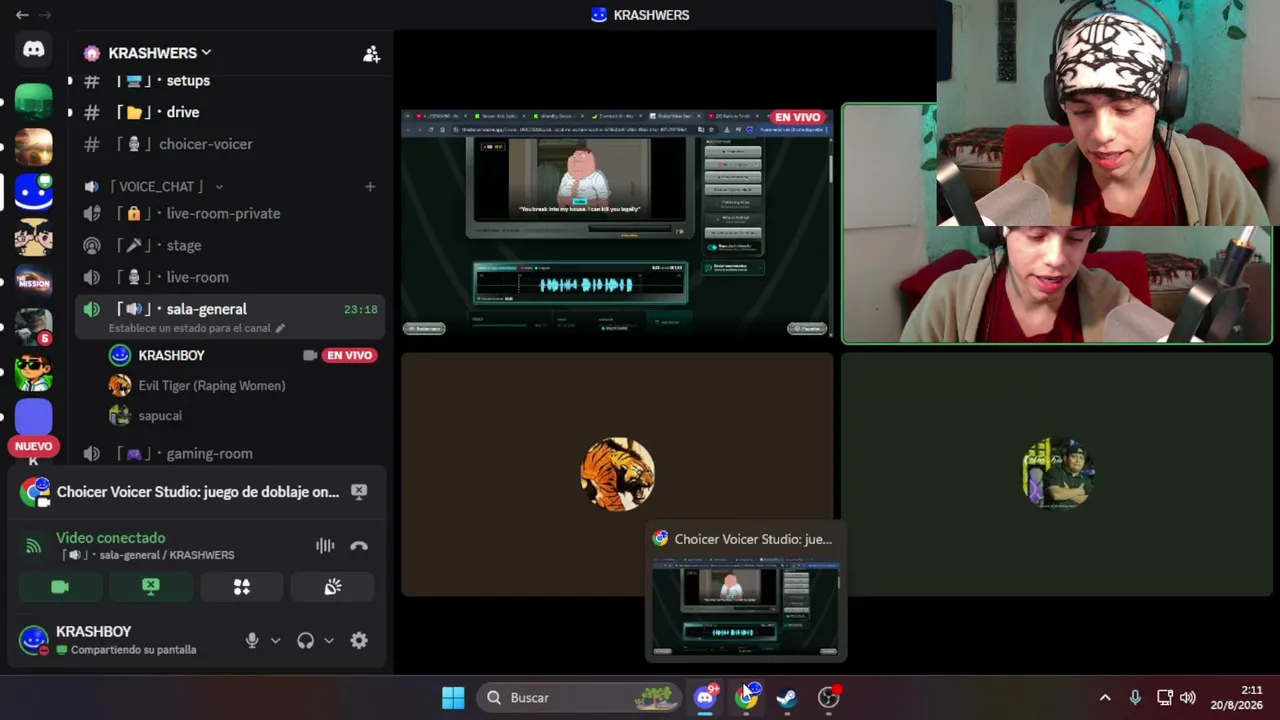The image size is (1280, 720).
Task: Open the drive text channel
Action: (229, 112)
